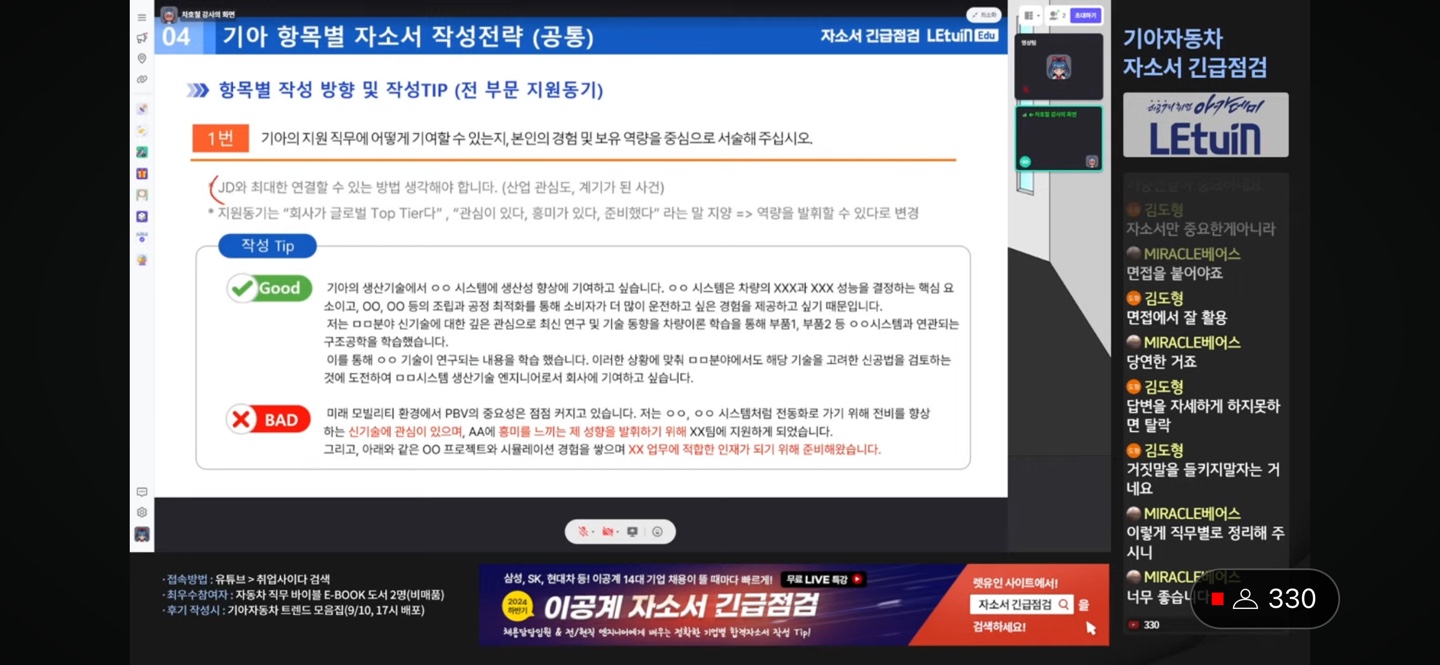This screenshot has height=665, width=1440.
Task: Click chat message 면접에서 잘 활용
Action: pyautogui.click(x=1176, y=318)
